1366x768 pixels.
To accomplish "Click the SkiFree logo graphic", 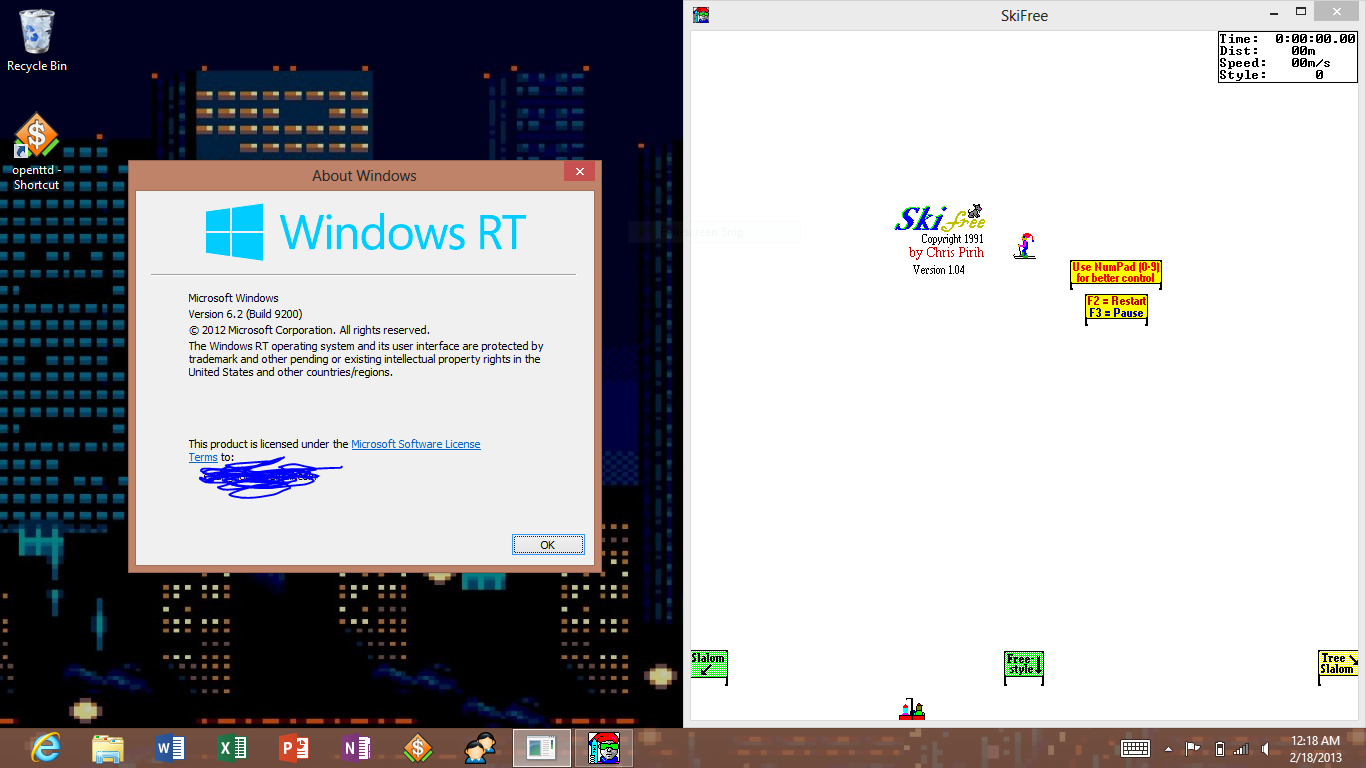I will point(940,217).
